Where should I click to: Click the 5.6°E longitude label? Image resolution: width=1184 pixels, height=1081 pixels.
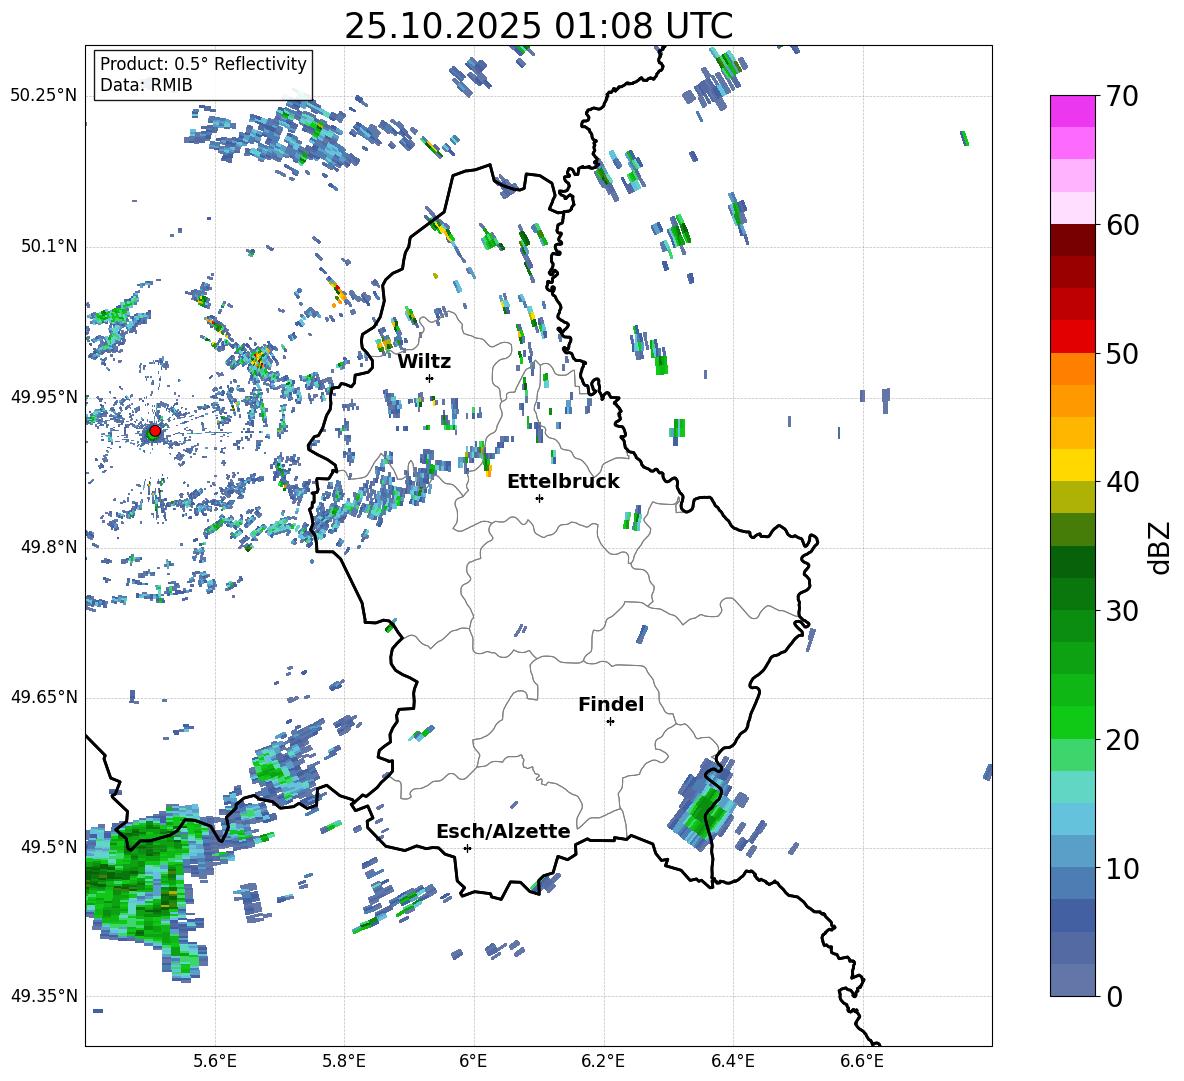[215, 1061]
